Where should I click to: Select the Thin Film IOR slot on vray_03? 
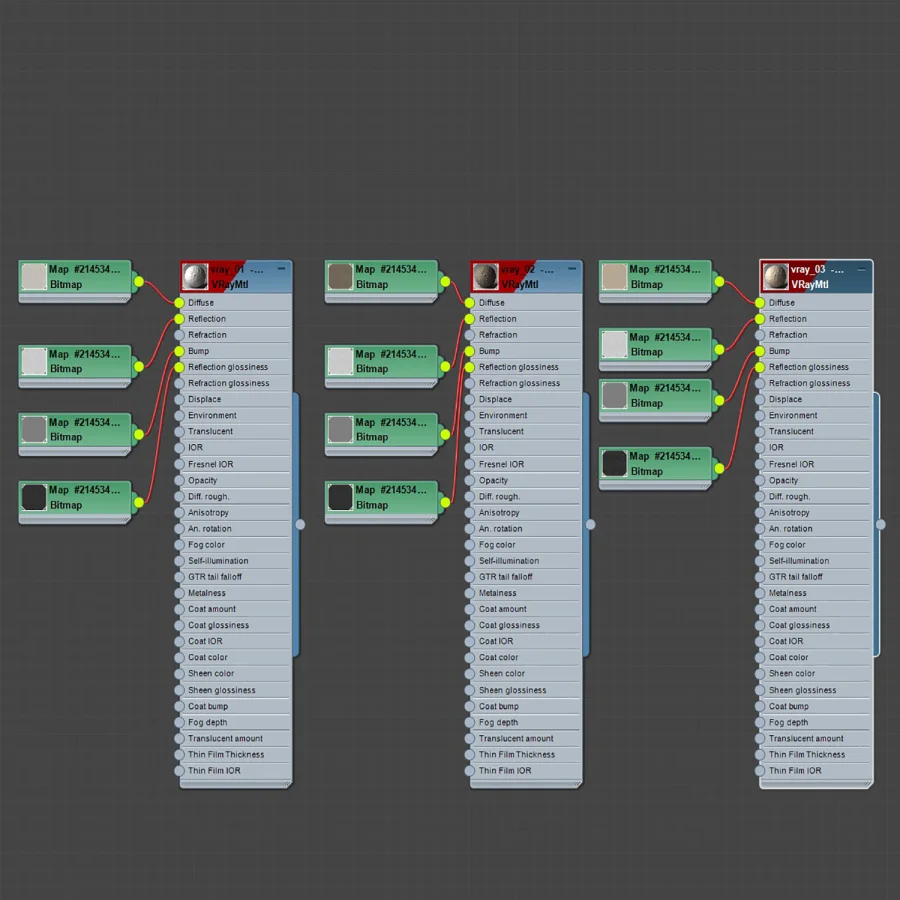click(816, 771)
